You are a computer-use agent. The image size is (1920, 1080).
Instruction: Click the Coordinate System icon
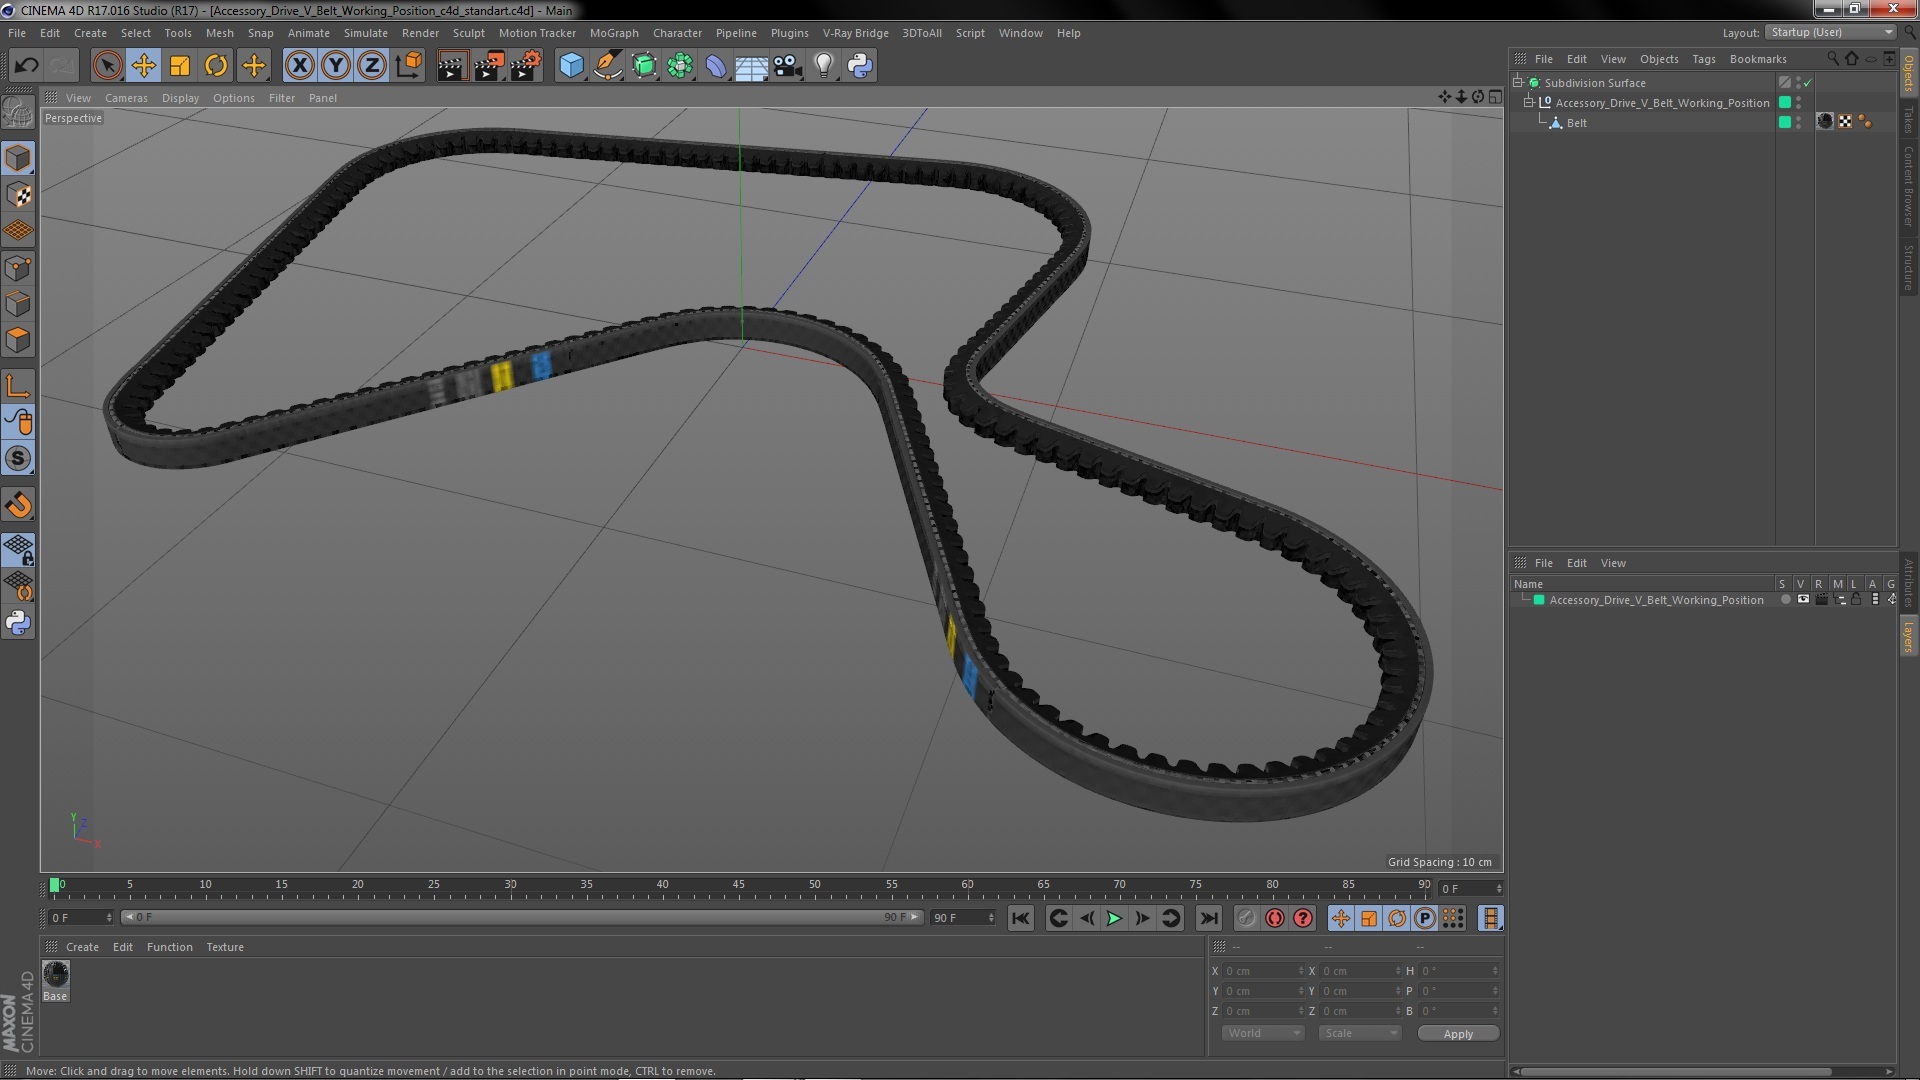(x=409, y=66)
